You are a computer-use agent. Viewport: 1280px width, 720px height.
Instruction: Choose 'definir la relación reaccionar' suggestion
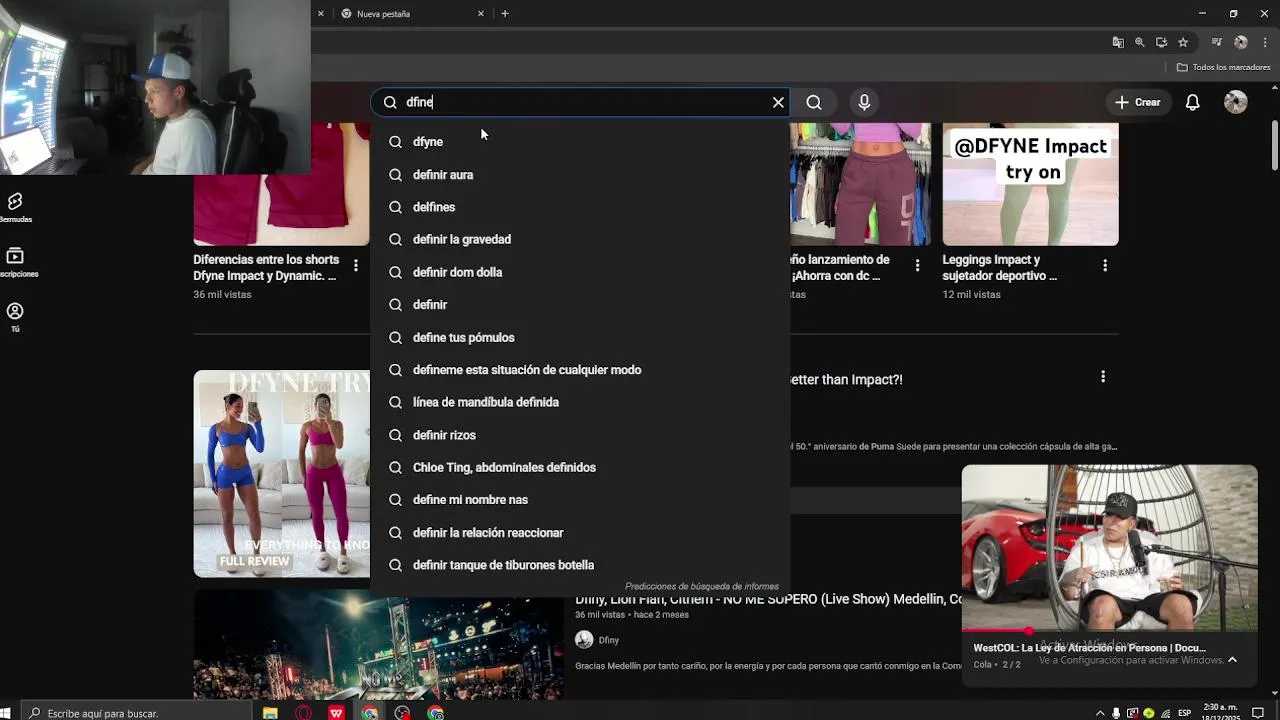[580, 532]
